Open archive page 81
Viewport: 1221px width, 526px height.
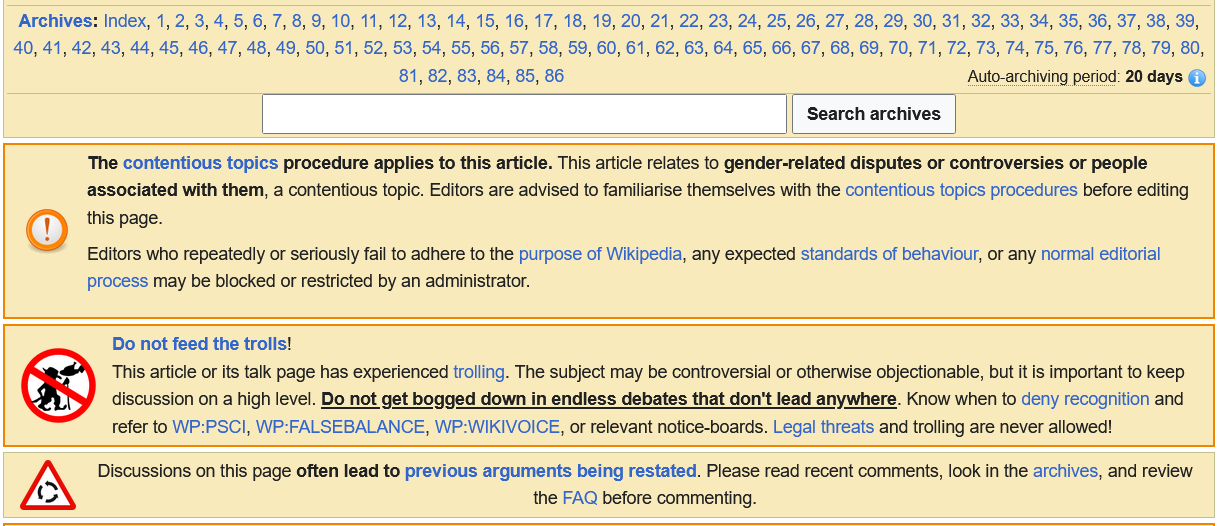[x=408, y=76]
